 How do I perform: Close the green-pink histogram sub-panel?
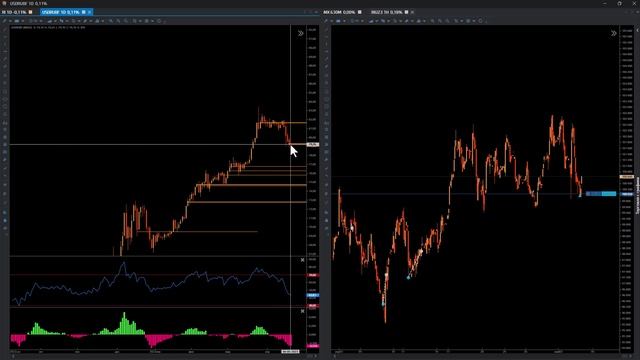click(302, 311)
